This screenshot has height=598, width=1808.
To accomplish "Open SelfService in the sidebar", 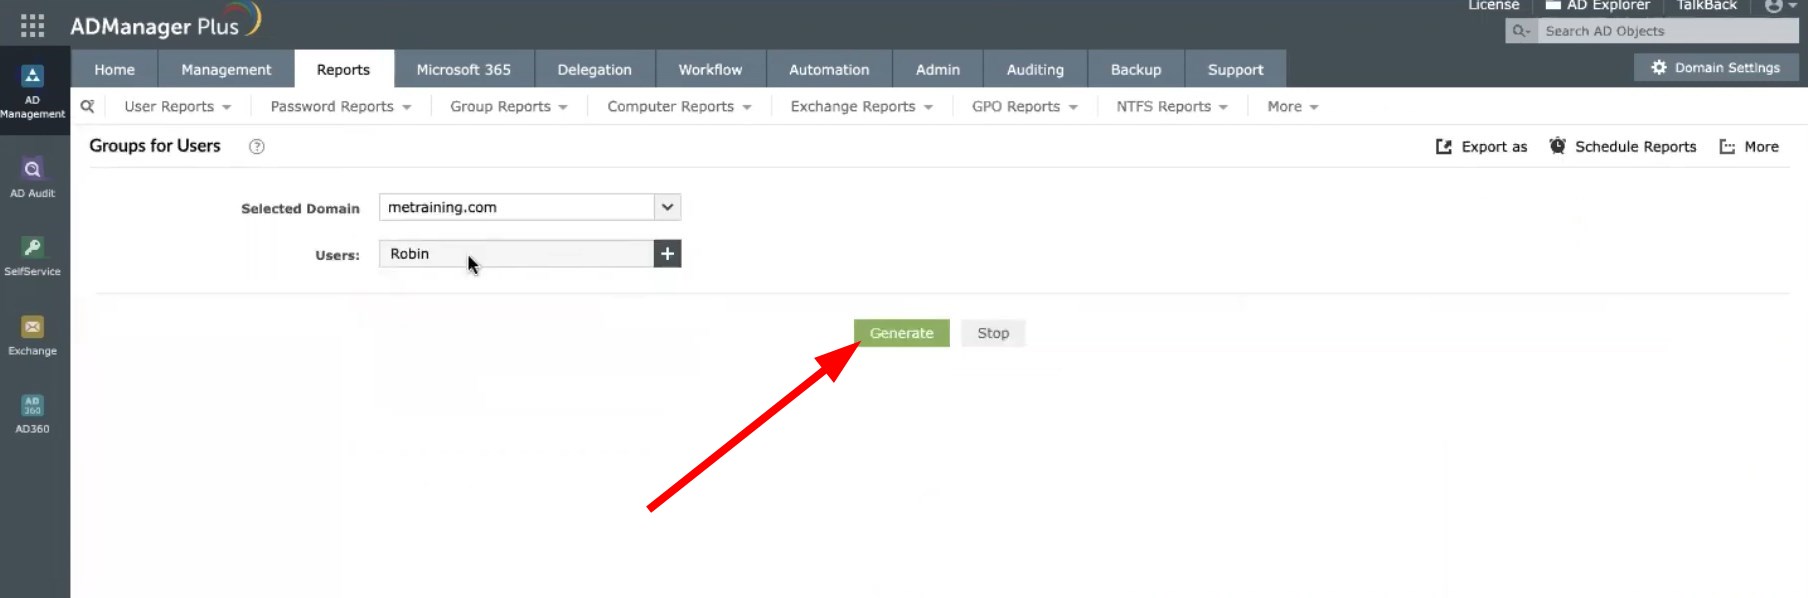I will (x=33, y=256).
